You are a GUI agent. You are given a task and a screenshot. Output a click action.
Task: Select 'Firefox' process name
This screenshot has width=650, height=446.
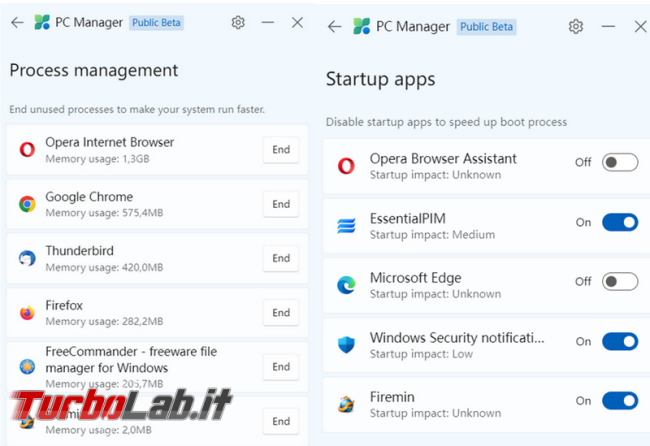pos(64,305)
